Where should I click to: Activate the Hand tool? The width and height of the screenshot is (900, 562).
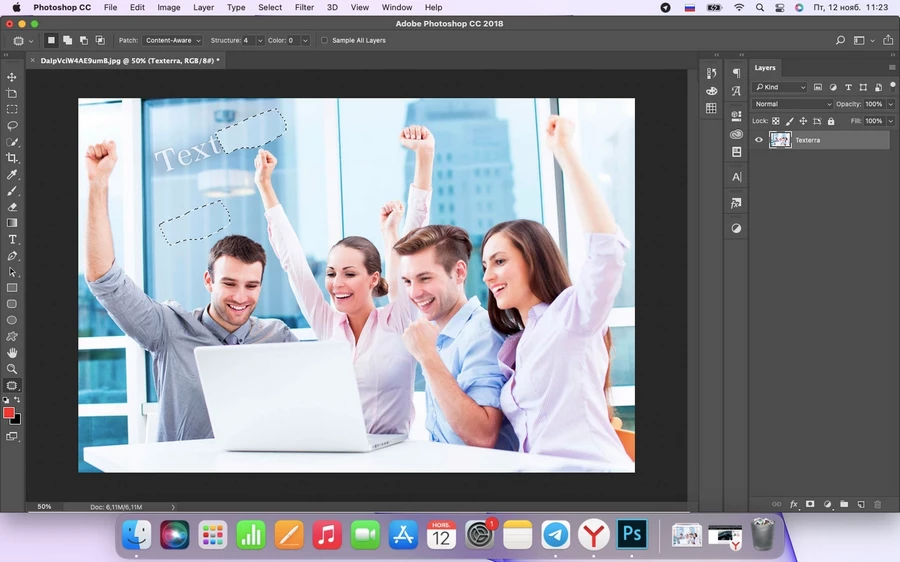[x=12, y=353]
